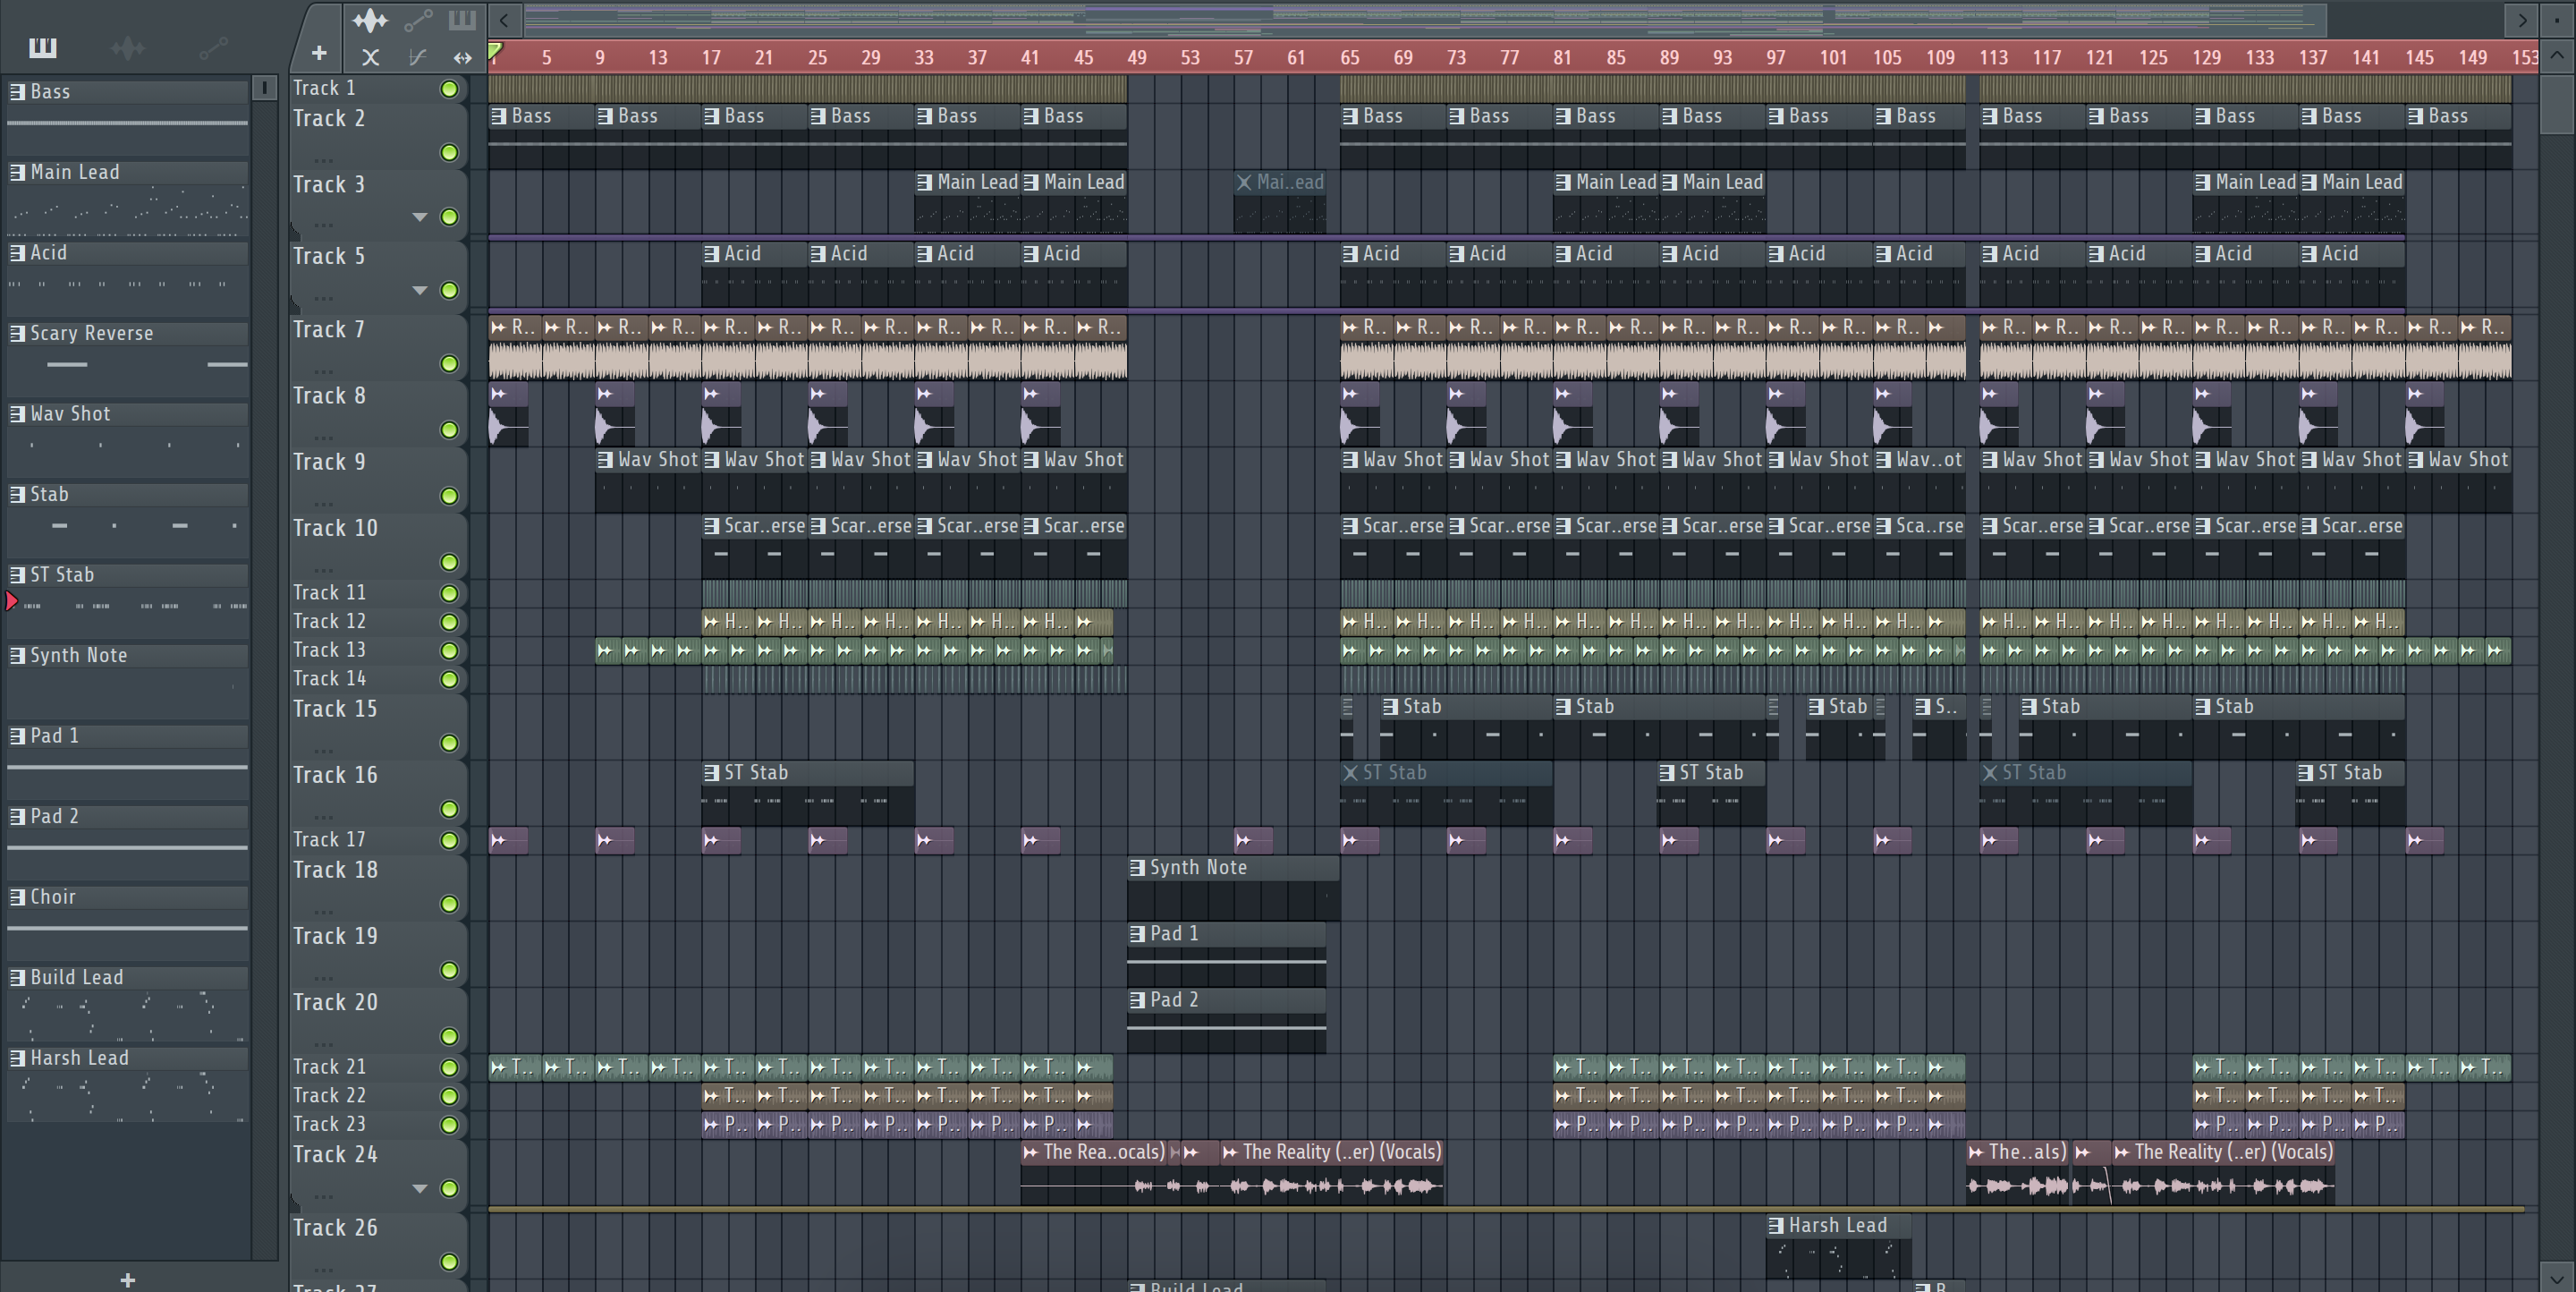The image size is (2576, 1292).
Task: Click the piano icon beside Synth Note in picker
Action: point(17,655)
